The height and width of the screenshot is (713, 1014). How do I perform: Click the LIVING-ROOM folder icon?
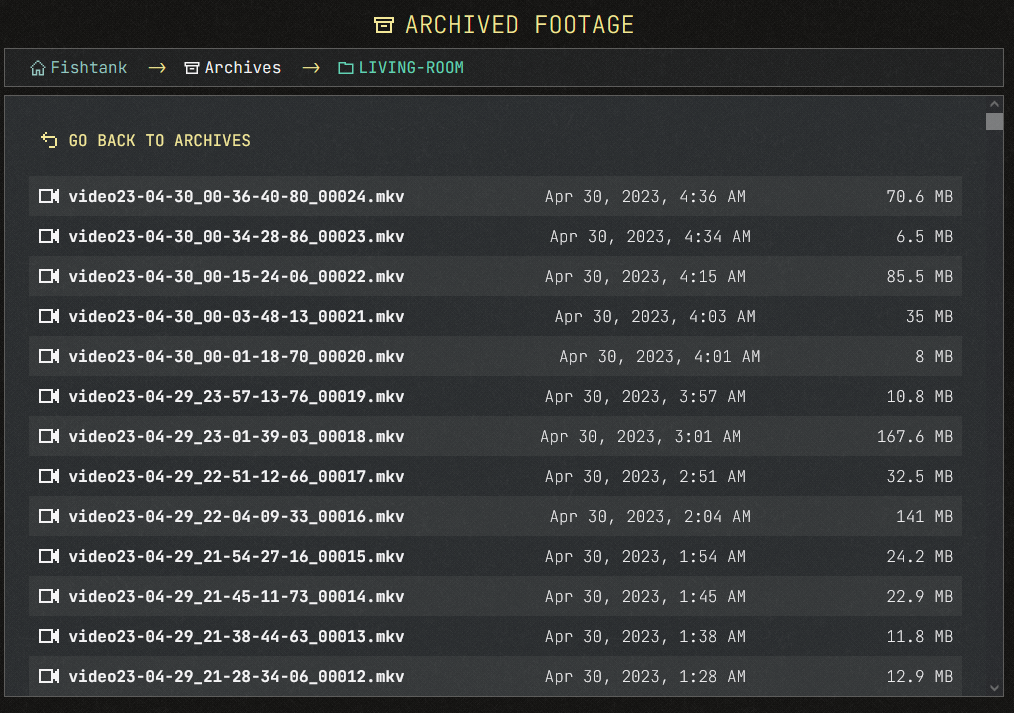tap(345, 68)
